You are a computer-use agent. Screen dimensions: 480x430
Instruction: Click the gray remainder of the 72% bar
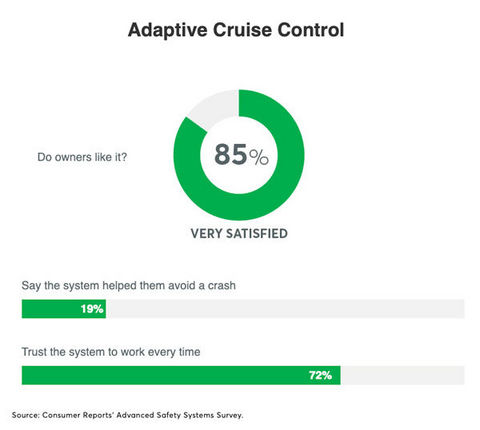pyautogui.click(x=402, y=375)
